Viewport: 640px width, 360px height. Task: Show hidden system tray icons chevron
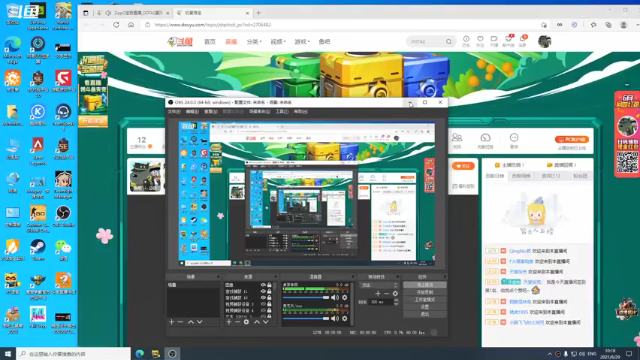[x=549, y=354]
